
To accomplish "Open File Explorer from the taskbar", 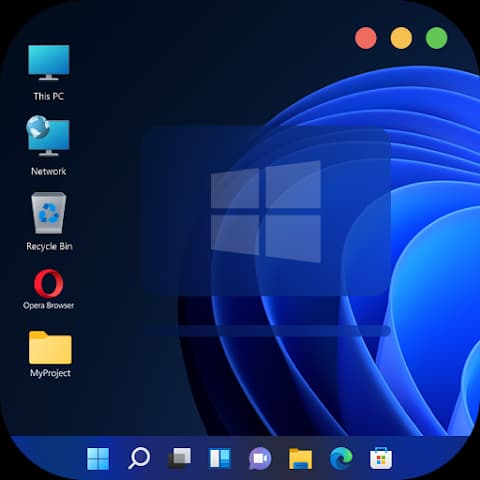I will coord(300,459).
